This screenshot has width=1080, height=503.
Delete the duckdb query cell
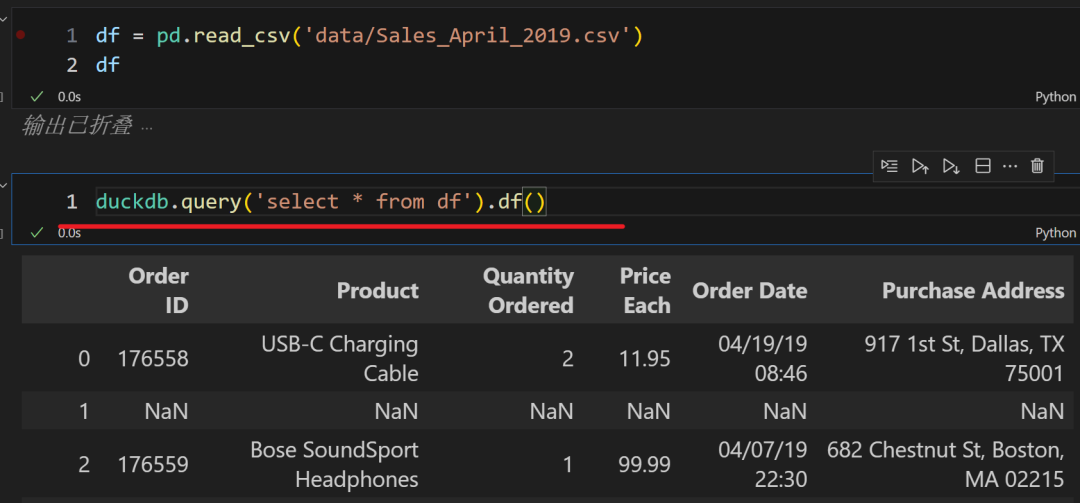click(1037, 166)
